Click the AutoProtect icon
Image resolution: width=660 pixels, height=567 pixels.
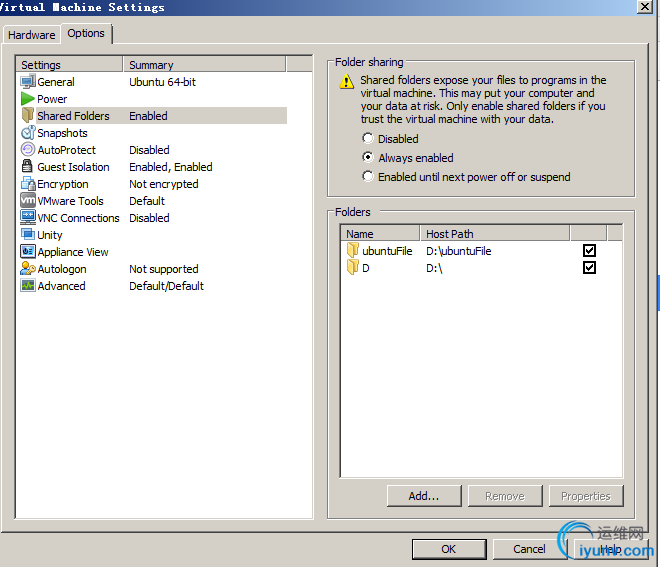coord(28,149)
